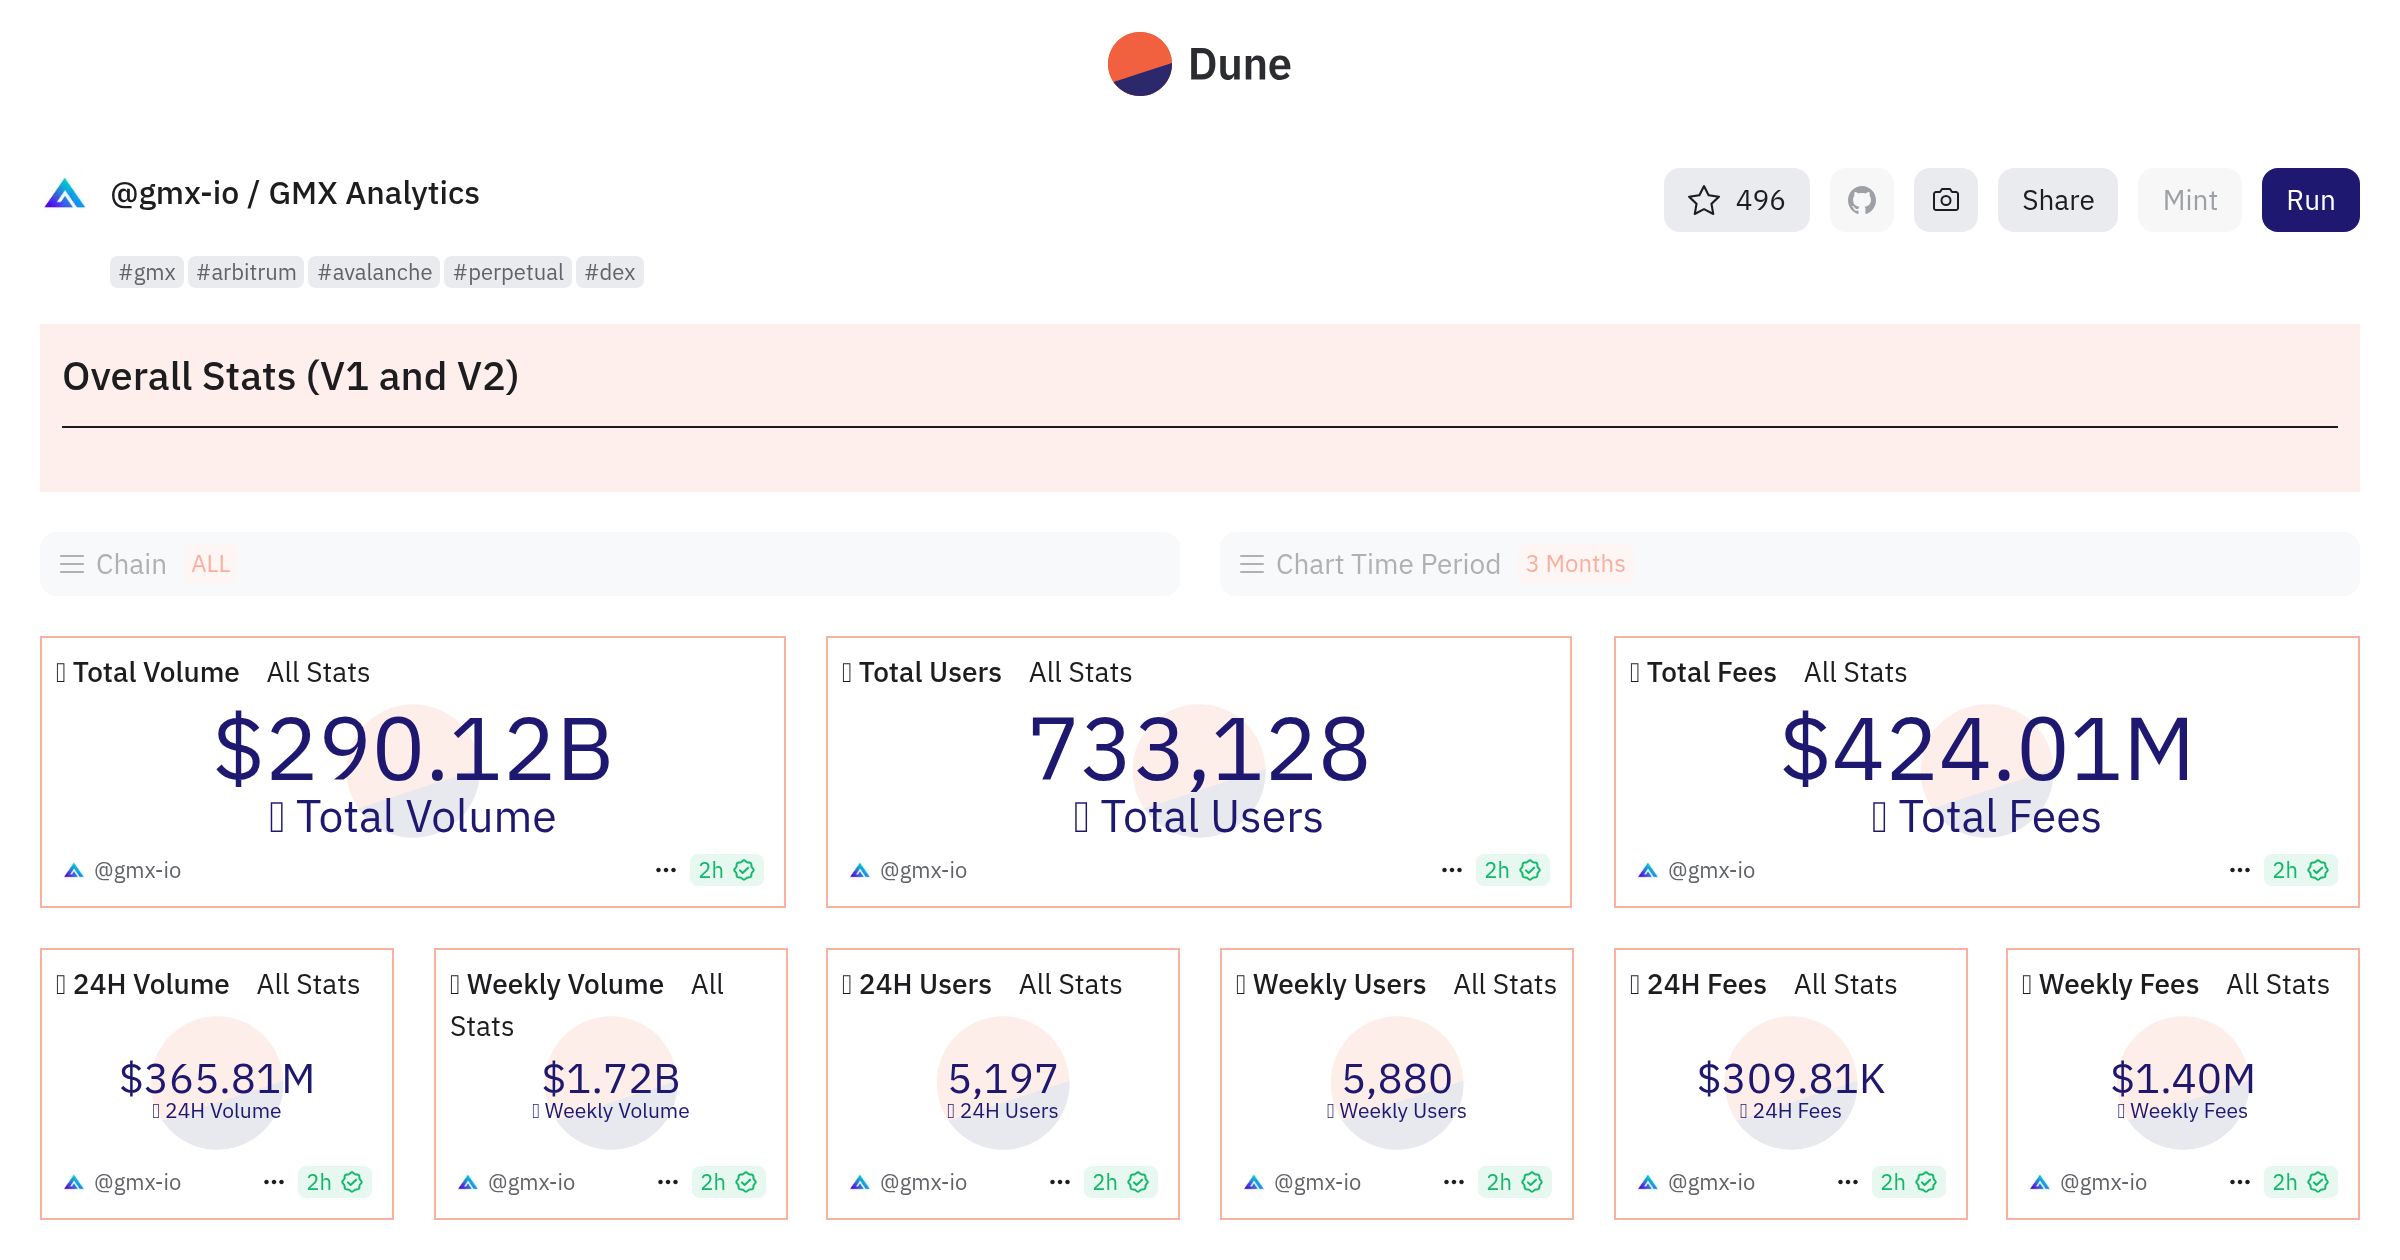Image resolution: width=2400 pixels, height=1260 pixels.
Task: Open three-dots menu on 24H Volume card
Action: click(274, 1182)
